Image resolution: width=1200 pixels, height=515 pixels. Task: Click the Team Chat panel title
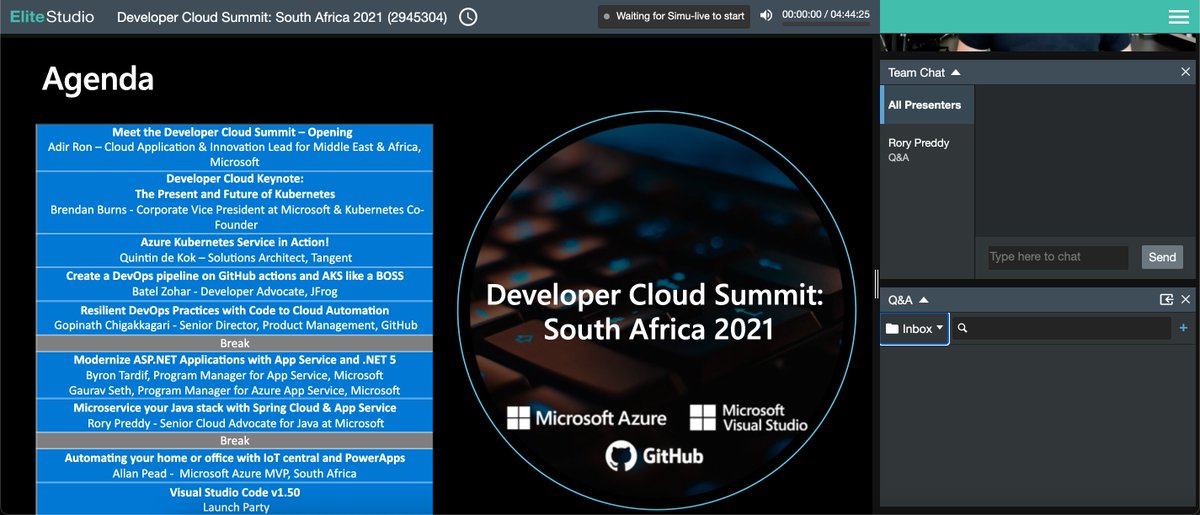click(x=916, y=73)
